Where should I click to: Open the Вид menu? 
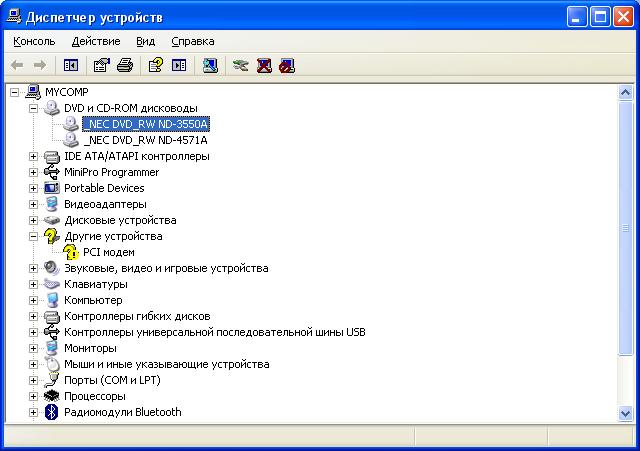(146, 41)
